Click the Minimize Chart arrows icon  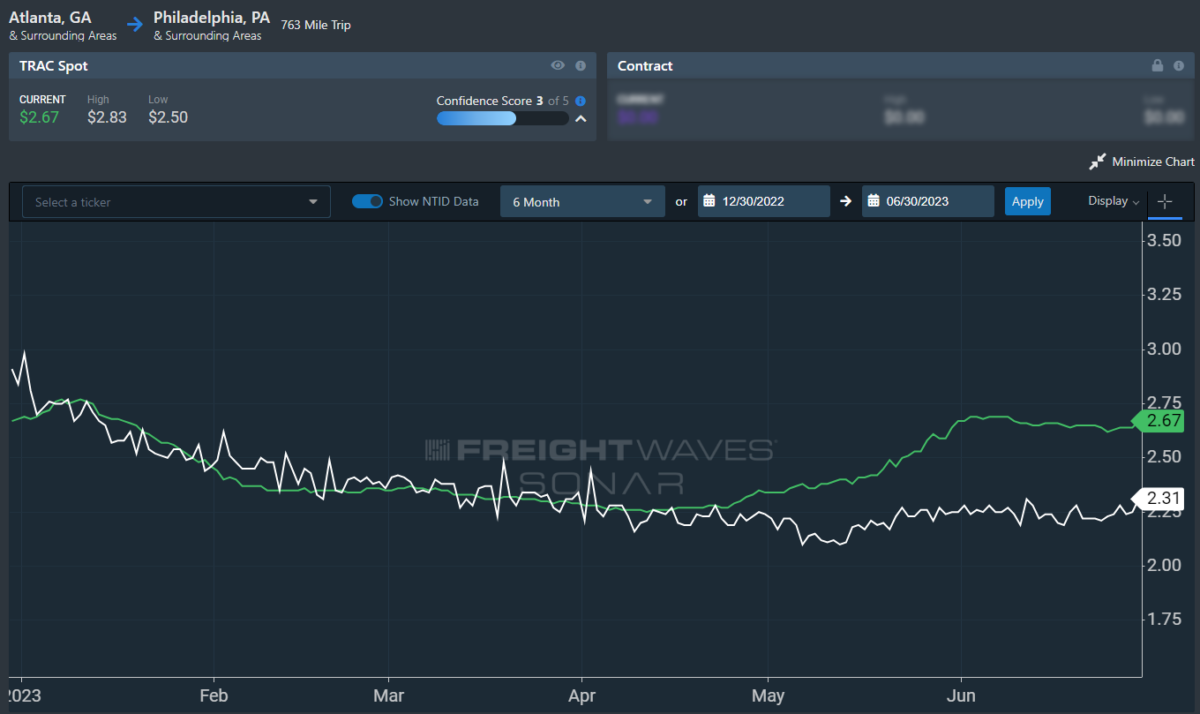(1097, 162)
